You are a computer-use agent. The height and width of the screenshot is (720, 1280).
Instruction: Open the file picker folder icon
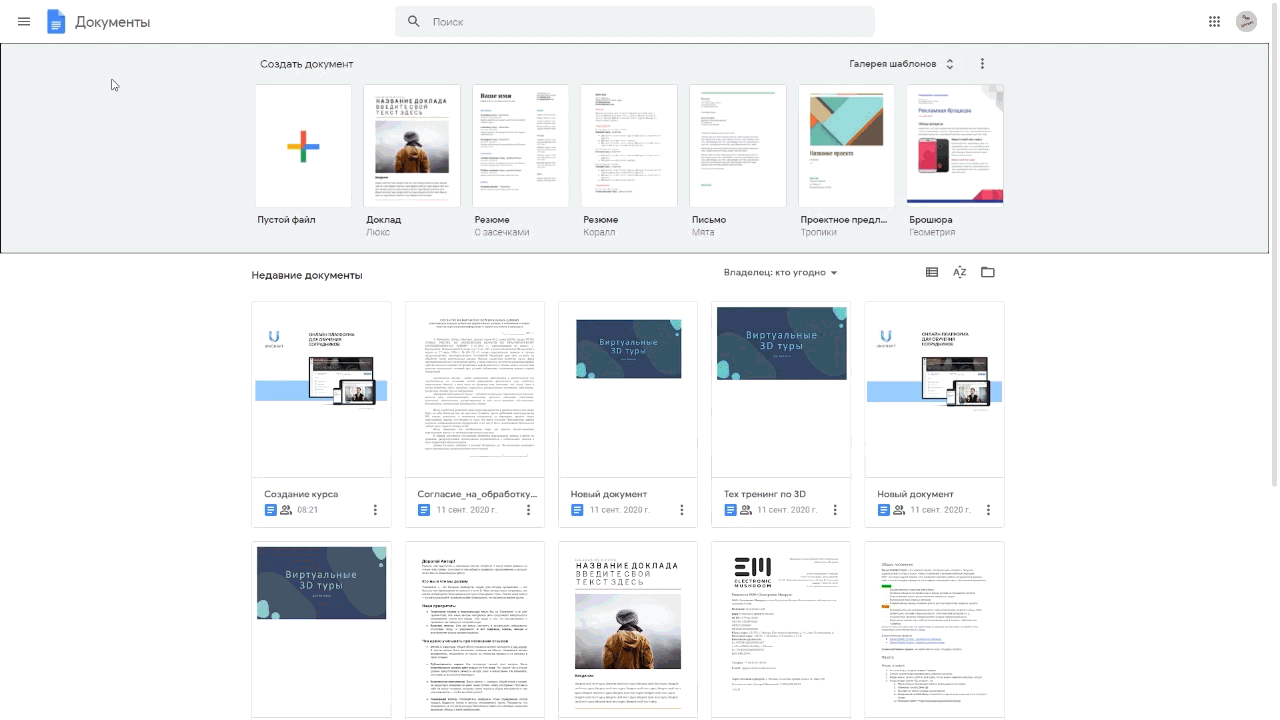(988, 272)
